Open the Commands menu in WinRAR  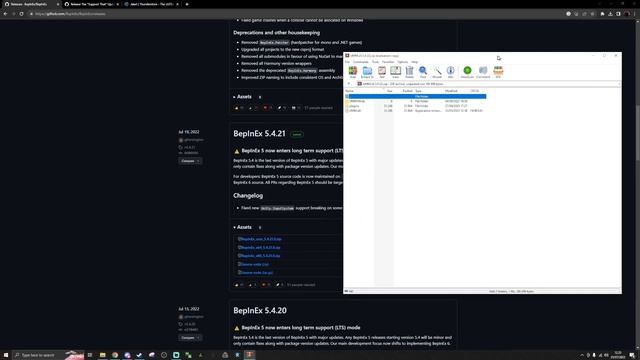click(360, 62)
